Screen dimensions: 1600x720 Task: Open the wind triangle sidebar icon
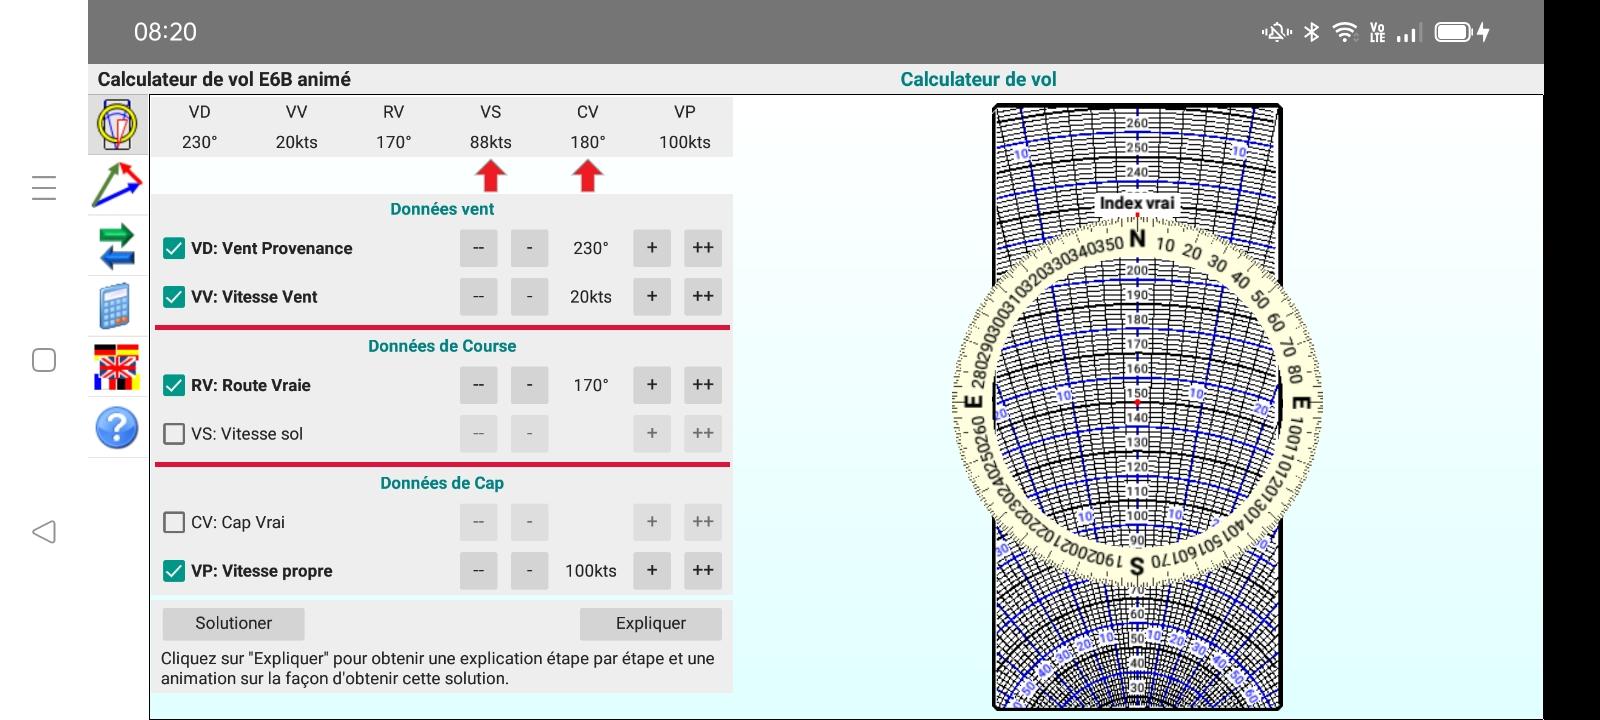pyautogui.click(x=117, y=185)
